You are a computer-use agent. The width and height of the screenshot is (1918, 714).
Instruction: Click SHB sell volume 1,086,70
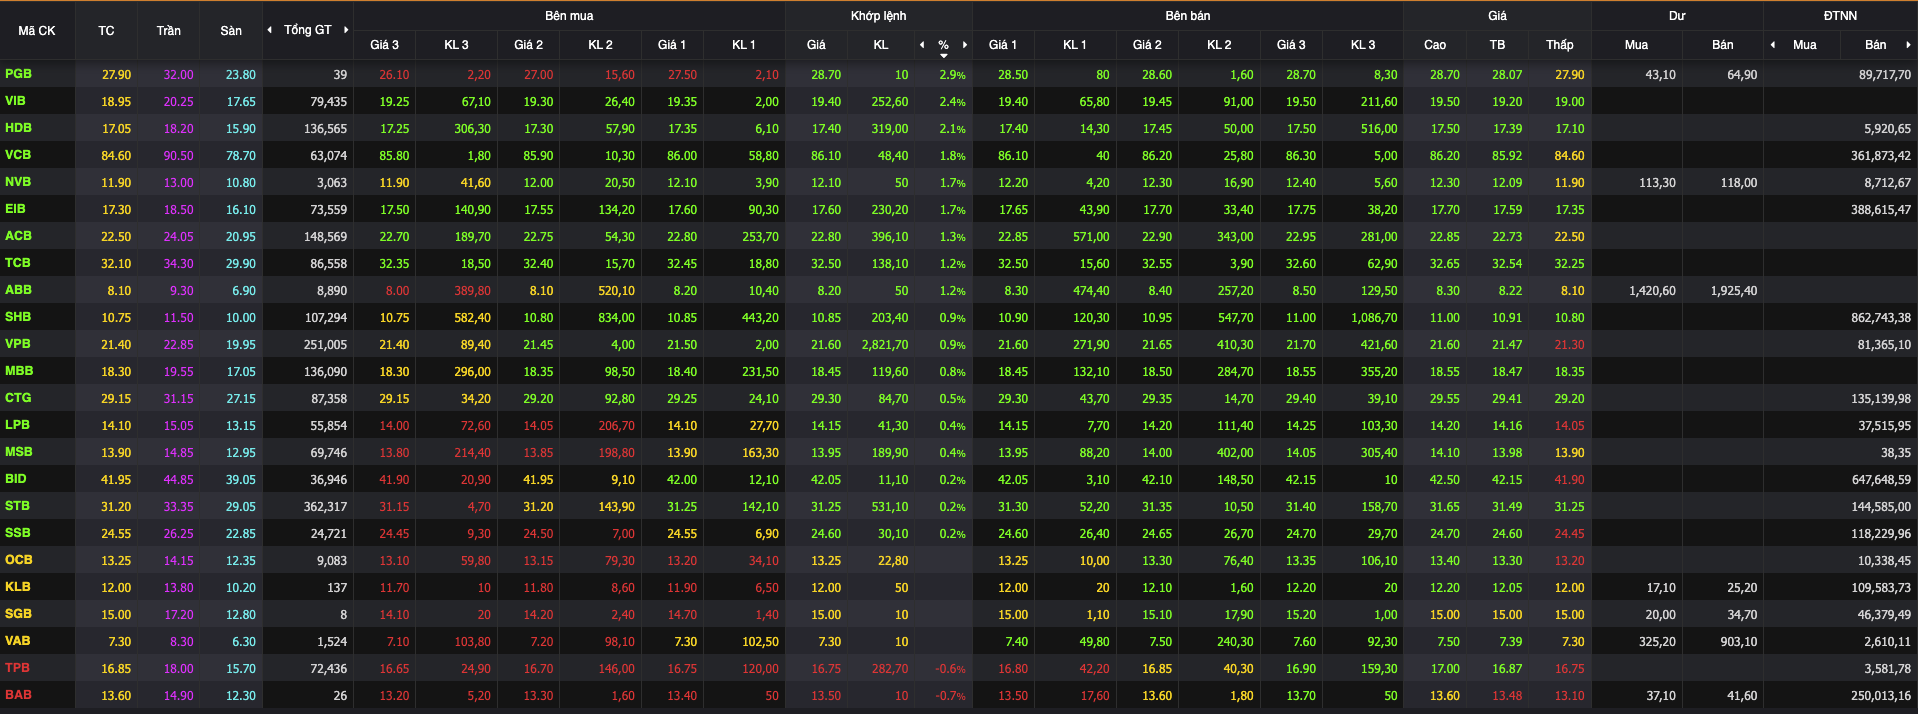pos(1375,318)
